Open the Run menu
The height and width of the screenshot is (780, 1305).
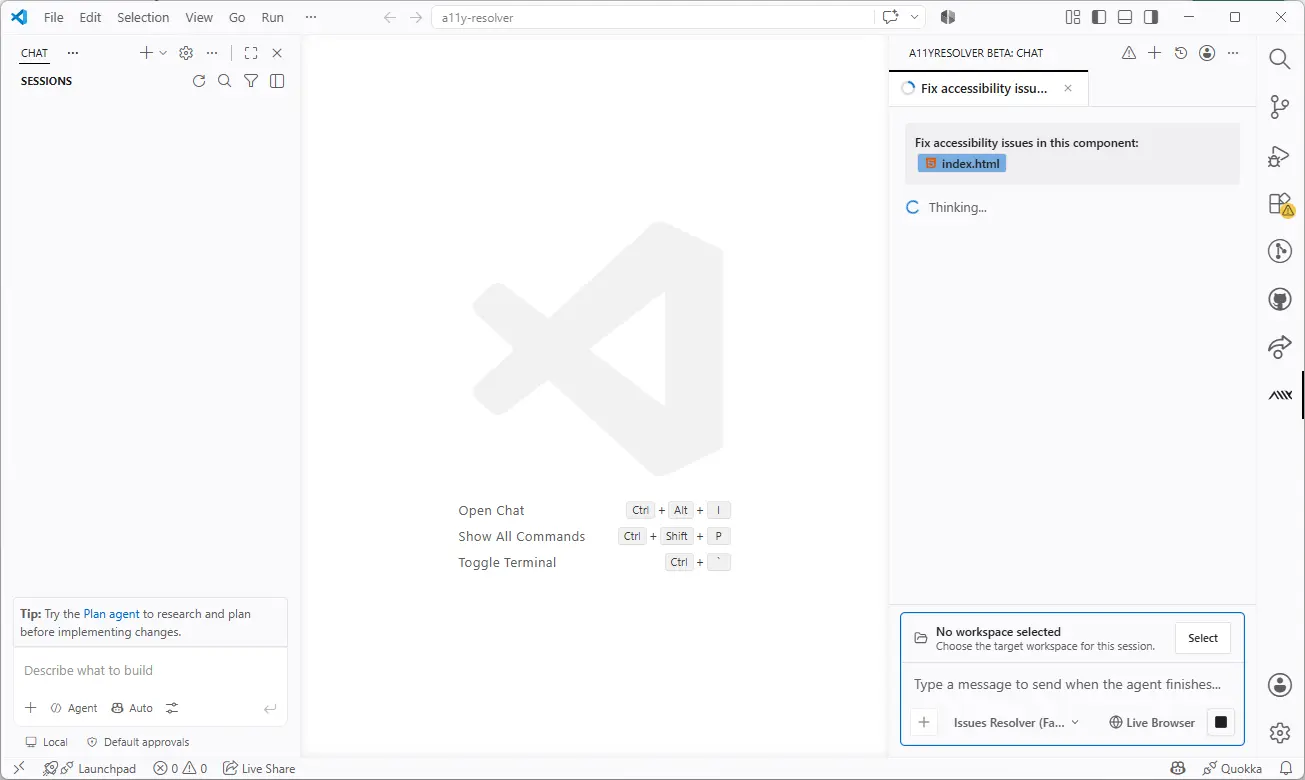tap(272, 17)
